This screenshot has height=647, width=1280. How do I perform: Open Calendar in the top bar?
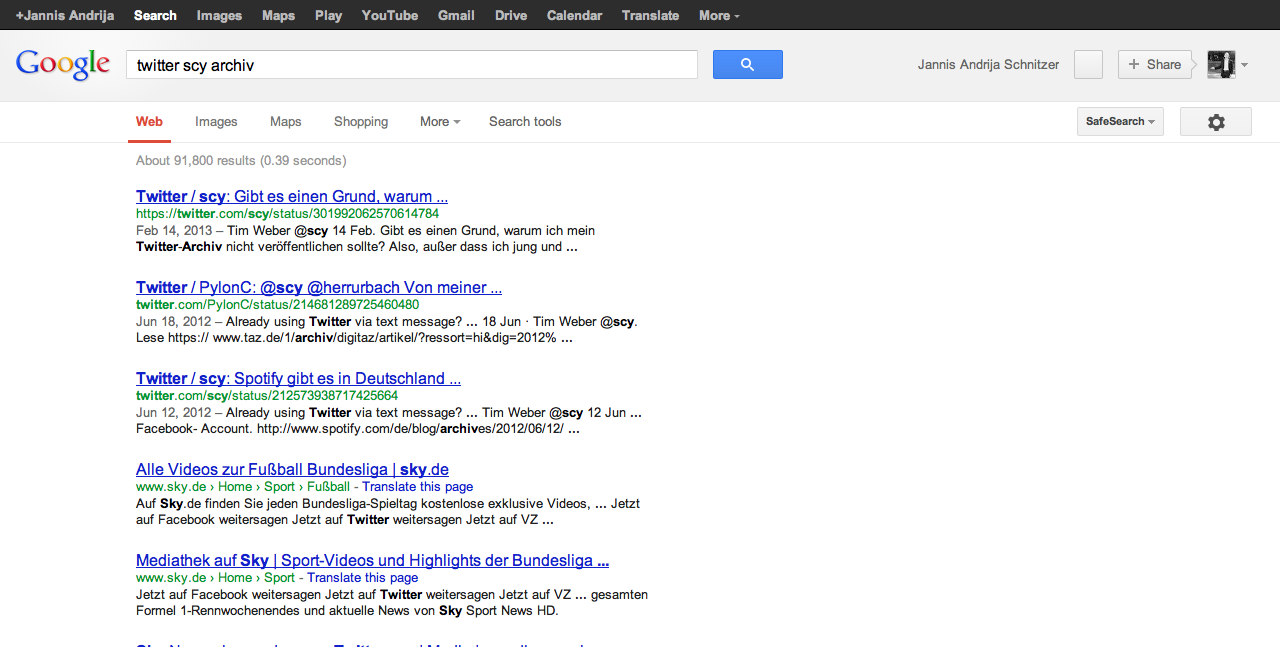click(x=574, y=15)
